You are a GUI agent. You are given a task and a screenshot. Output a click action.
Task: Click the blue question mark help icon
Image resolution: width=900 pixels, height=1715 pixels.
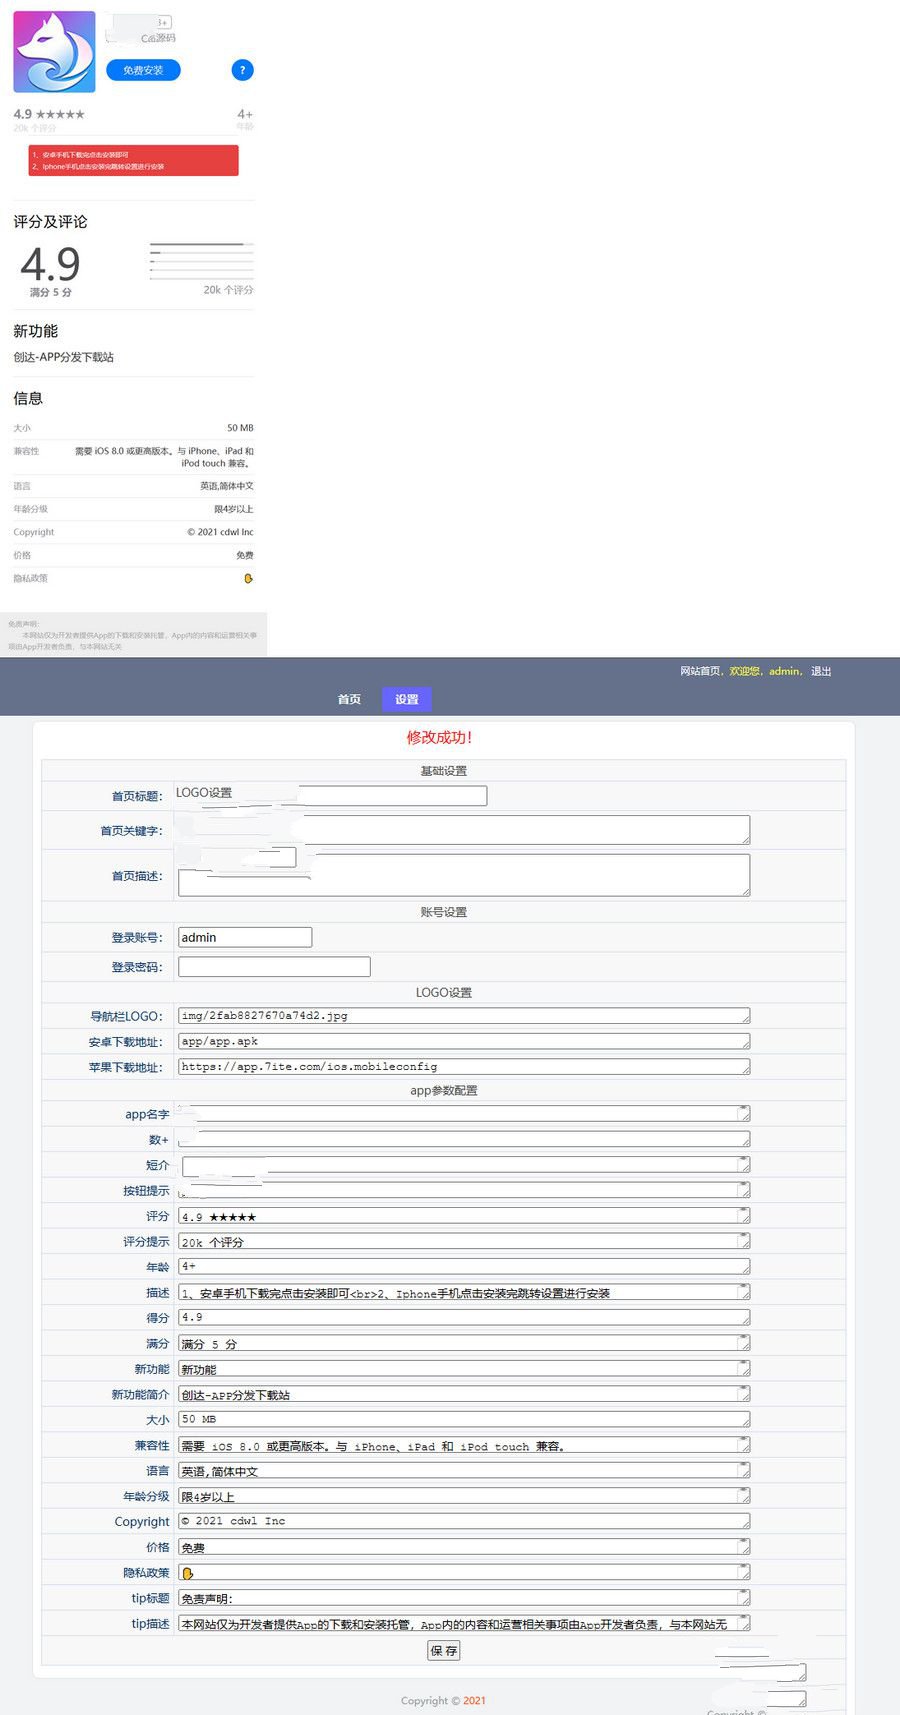pos(242,70)
